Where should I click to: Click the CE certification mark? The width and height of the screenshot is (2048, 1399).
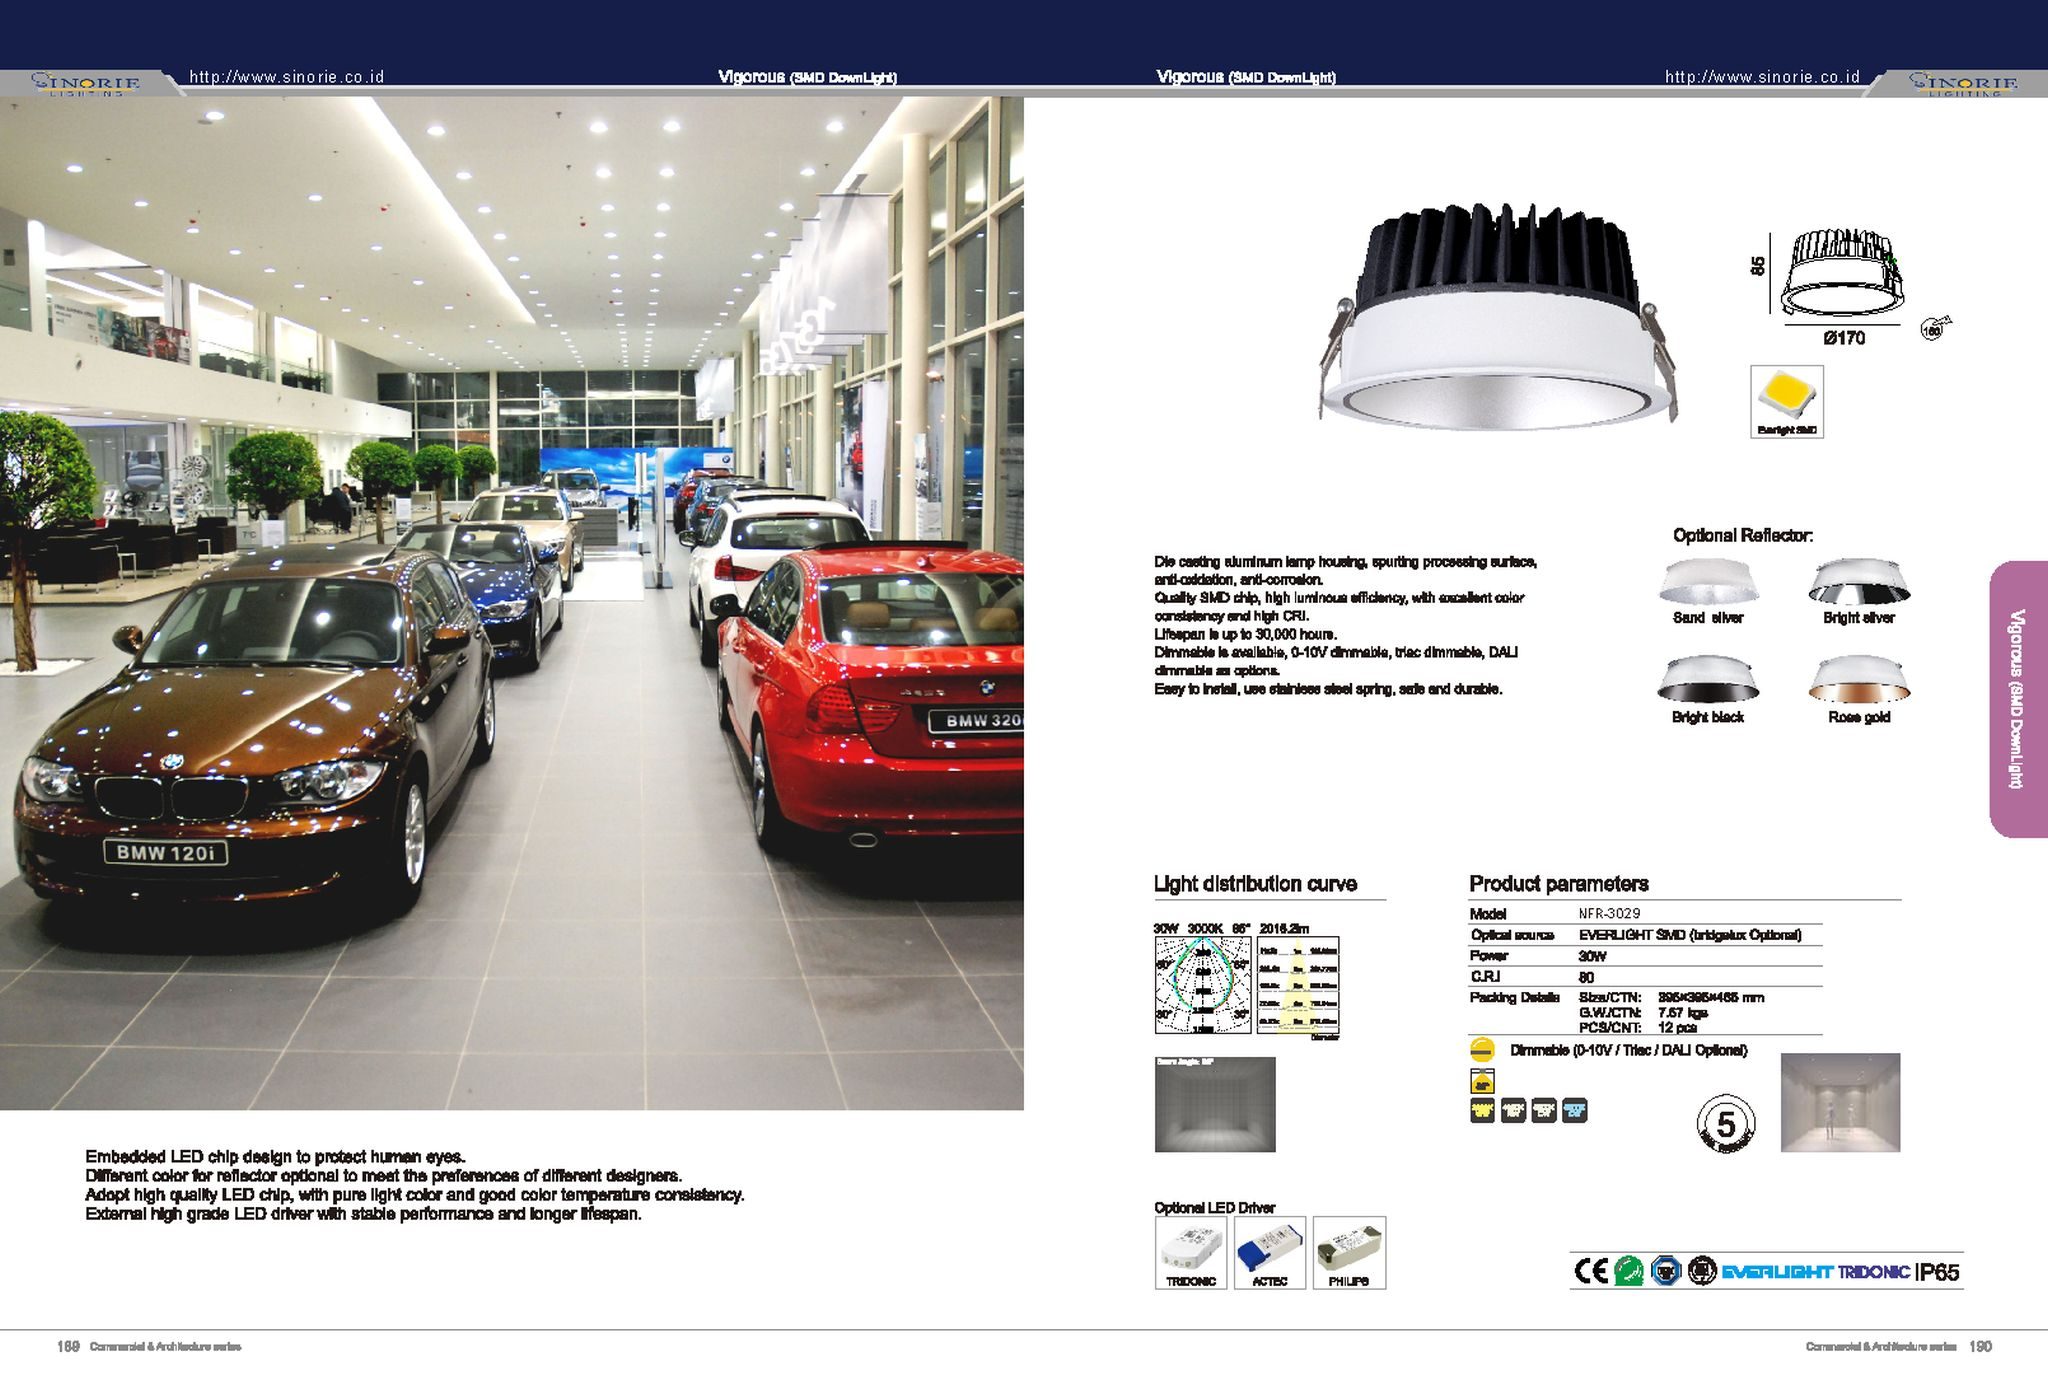tap(1590, 1271)
